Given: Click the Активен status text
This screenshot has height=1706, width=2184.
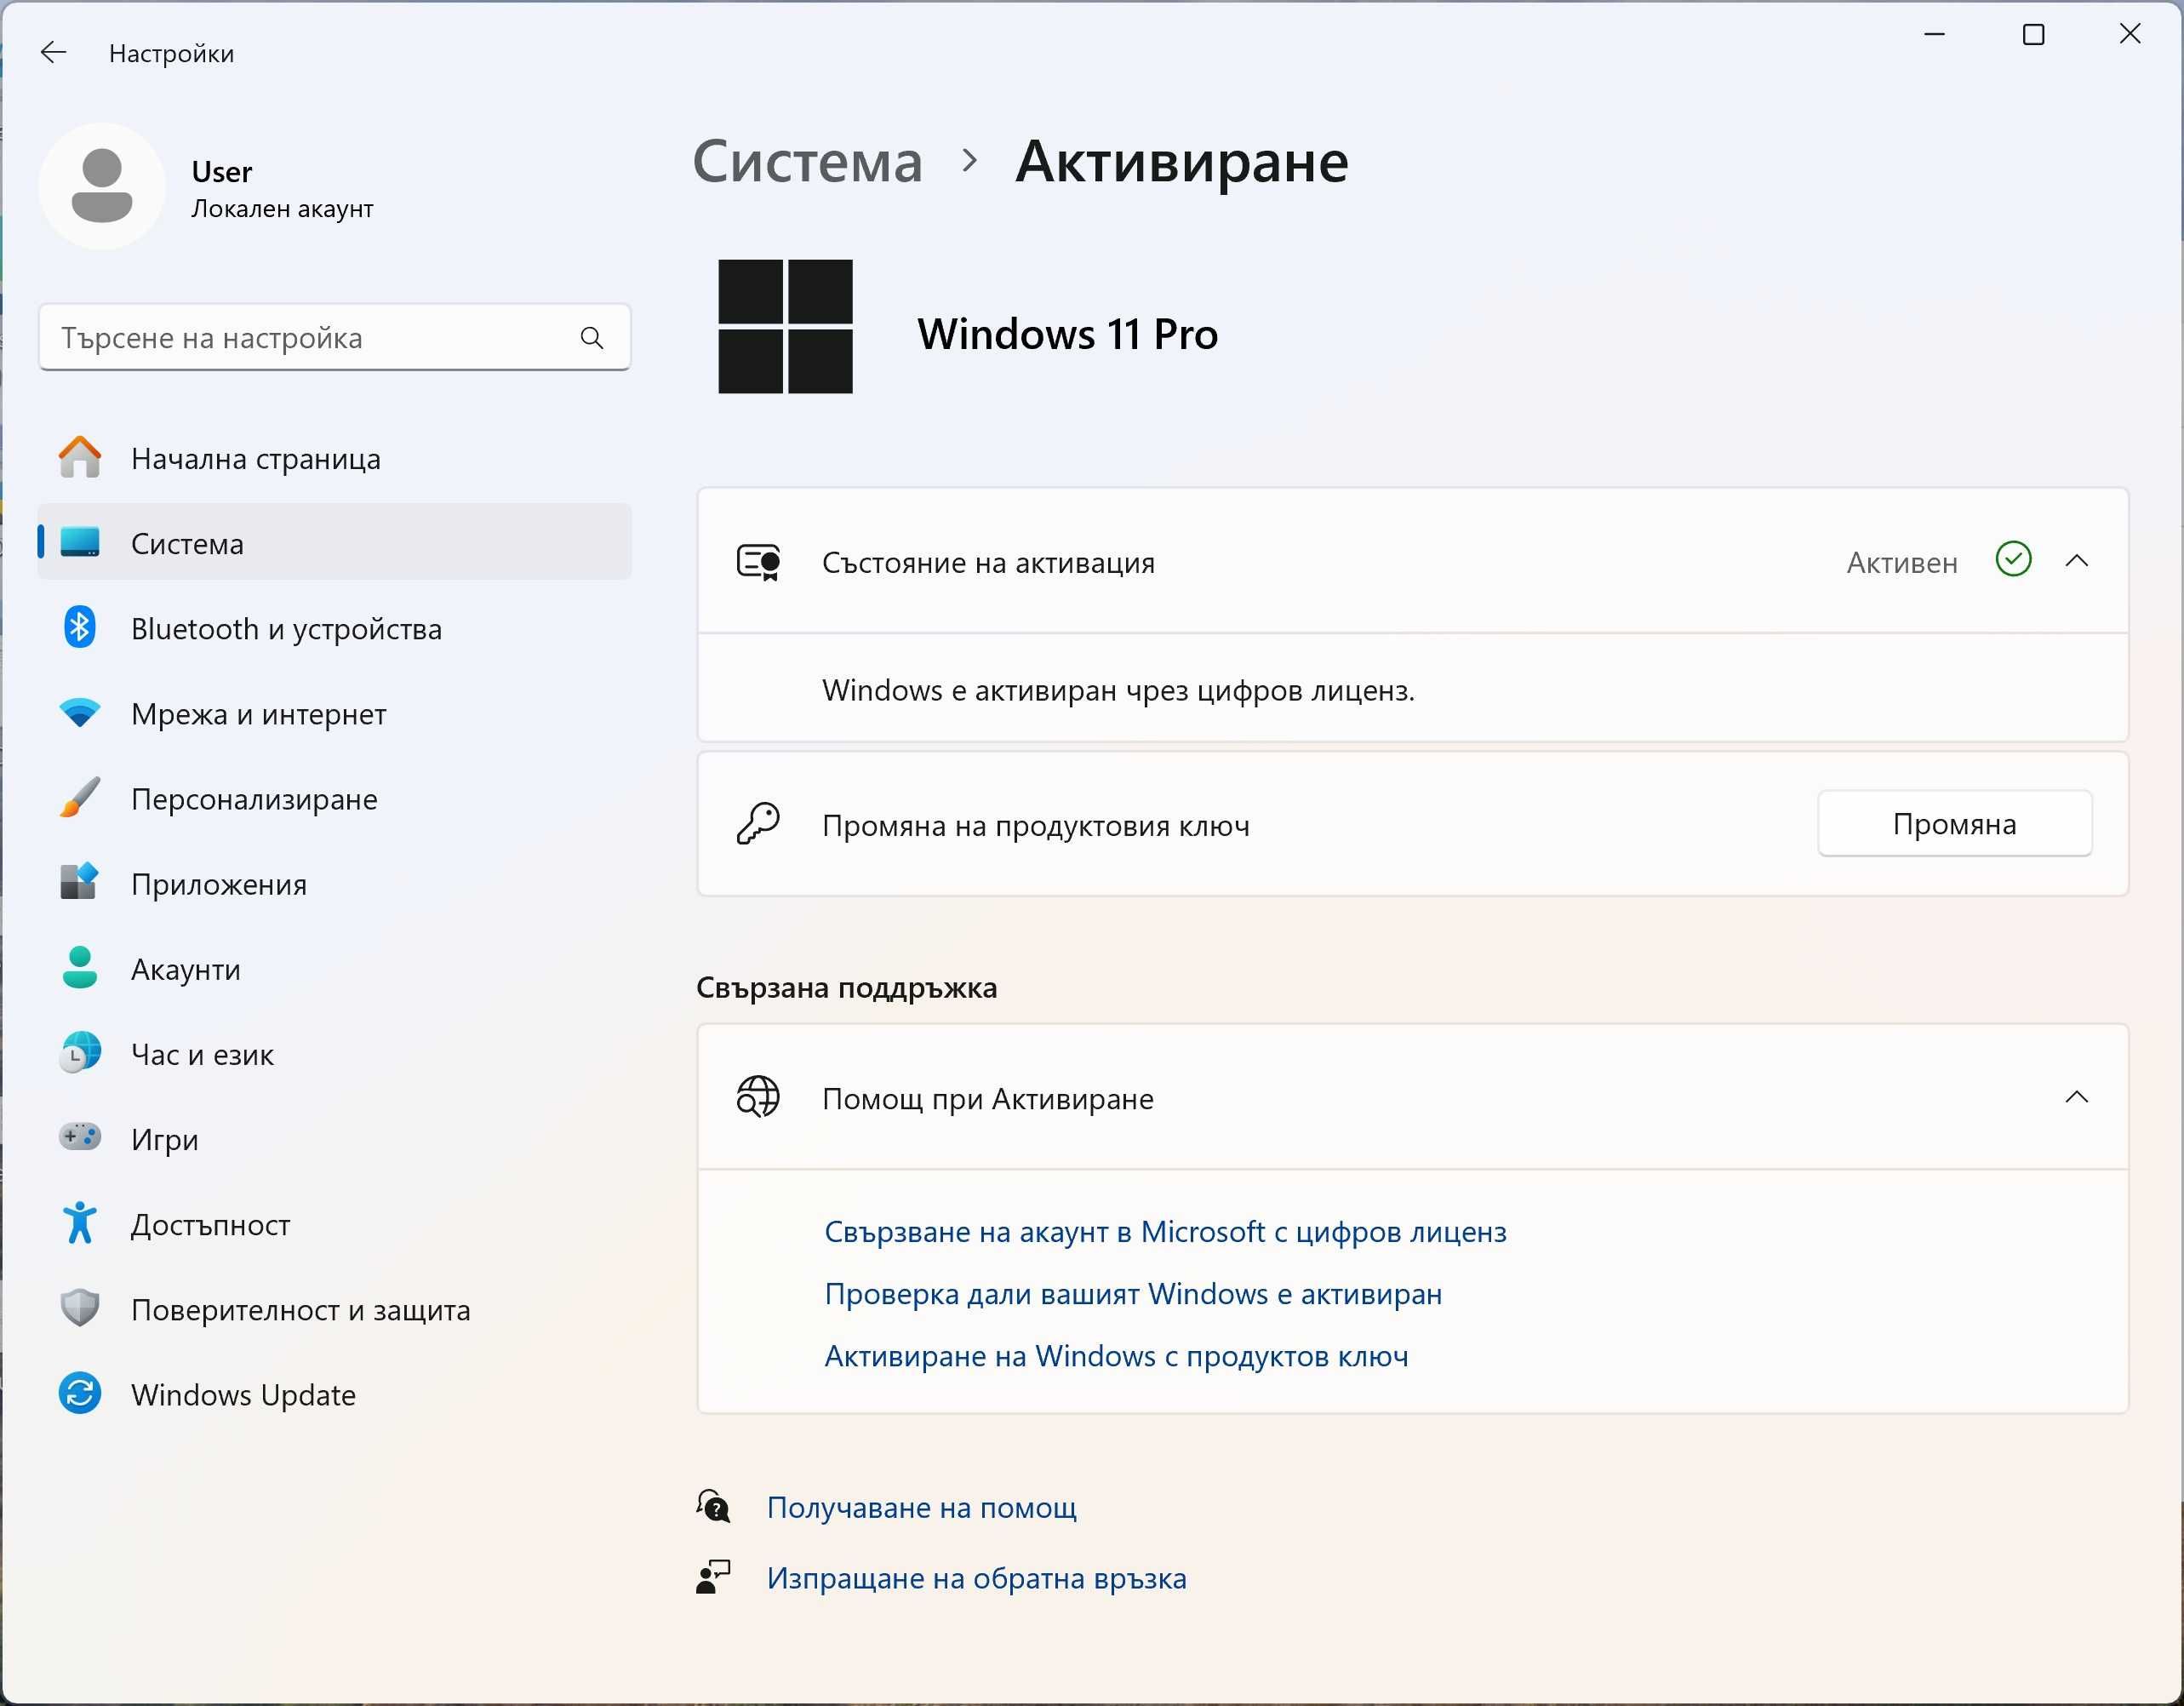Looking at the screenshot, I should [x=1902, y=563].
